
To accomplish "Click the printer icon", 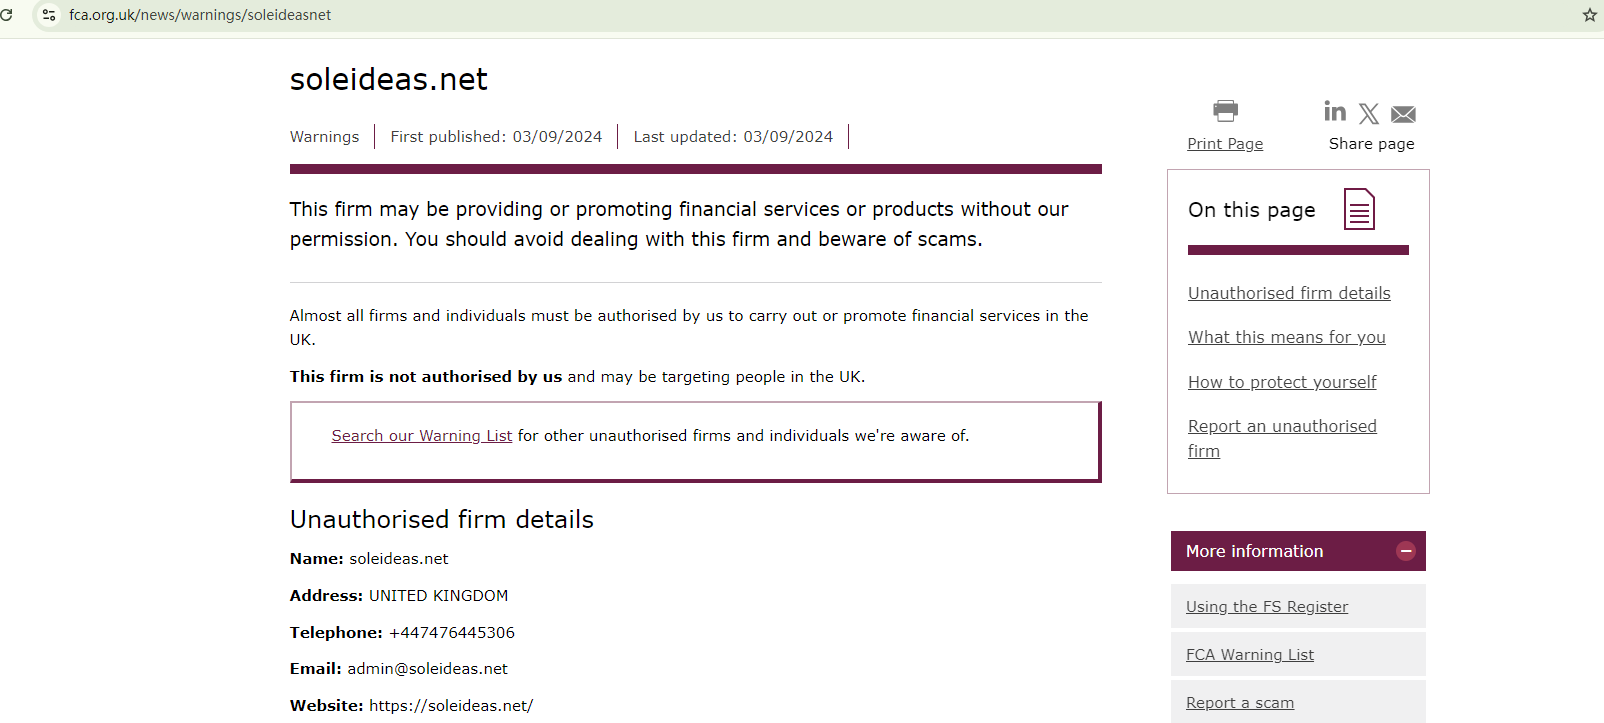I will pos(1225,110).
